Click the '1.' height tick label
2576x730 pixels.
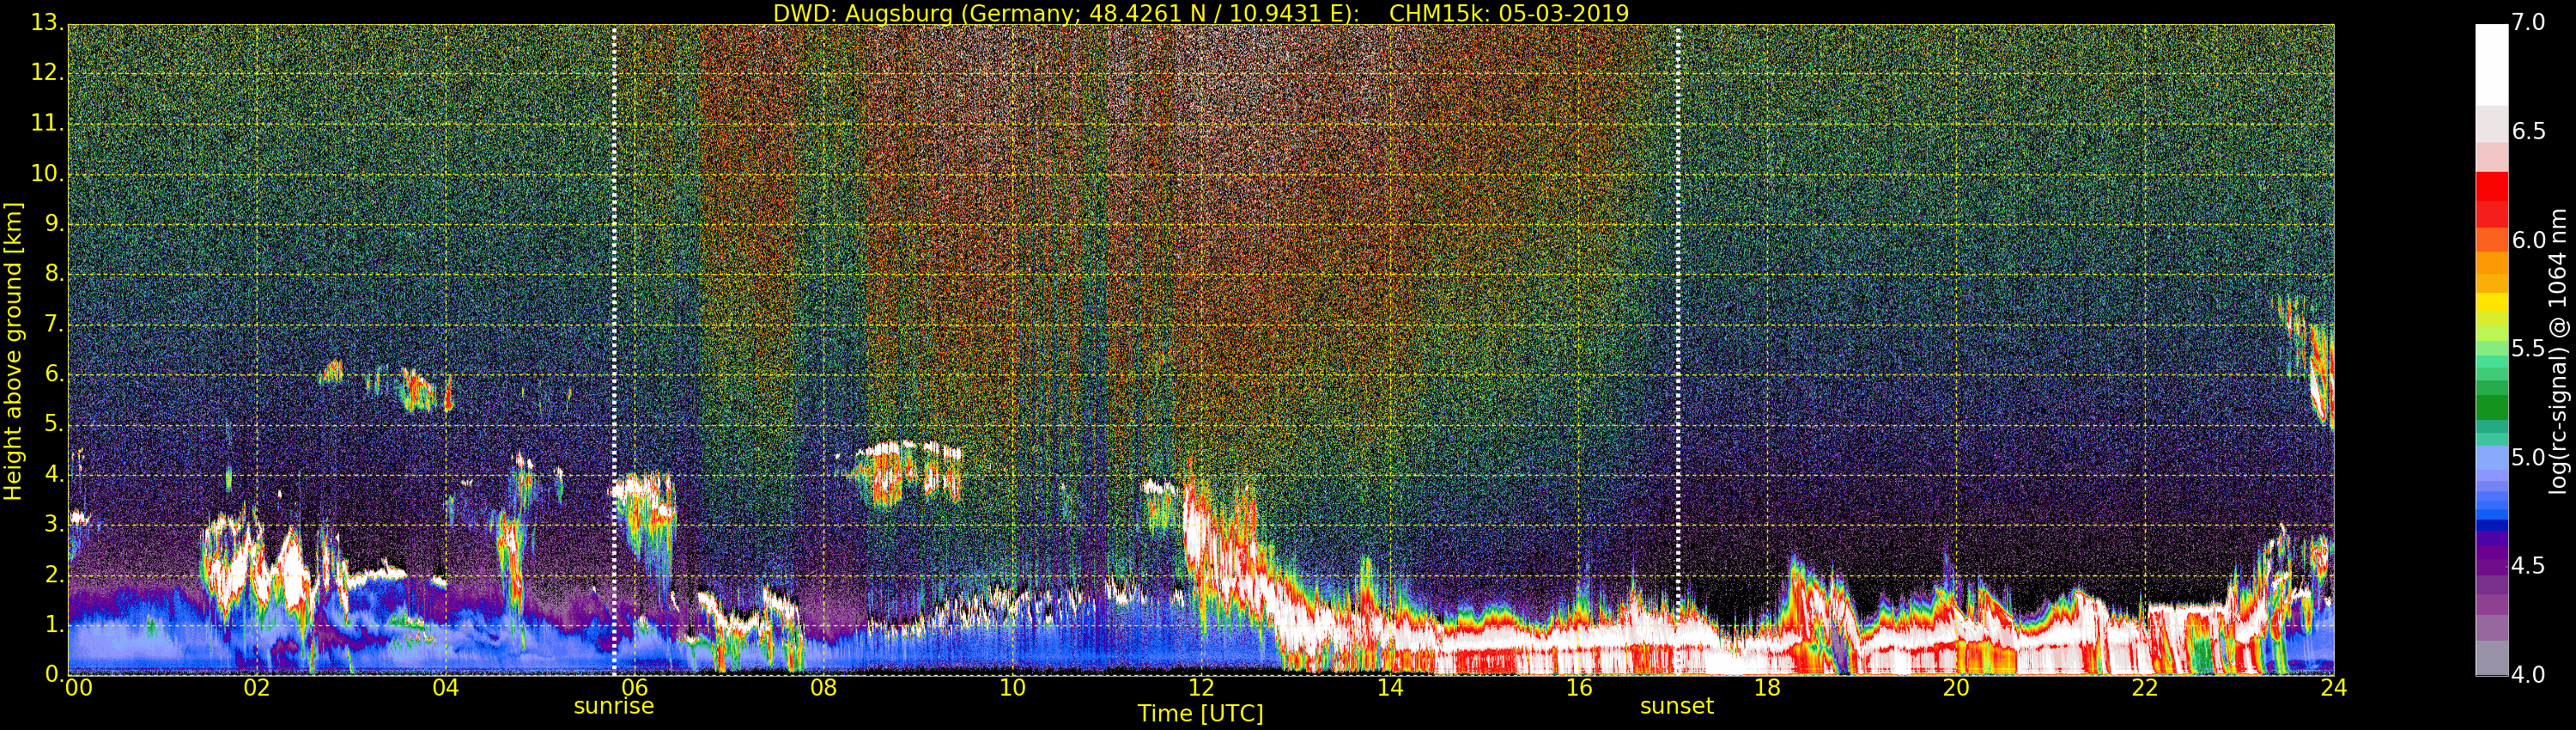pyautogui.click(x=54, y=625)
